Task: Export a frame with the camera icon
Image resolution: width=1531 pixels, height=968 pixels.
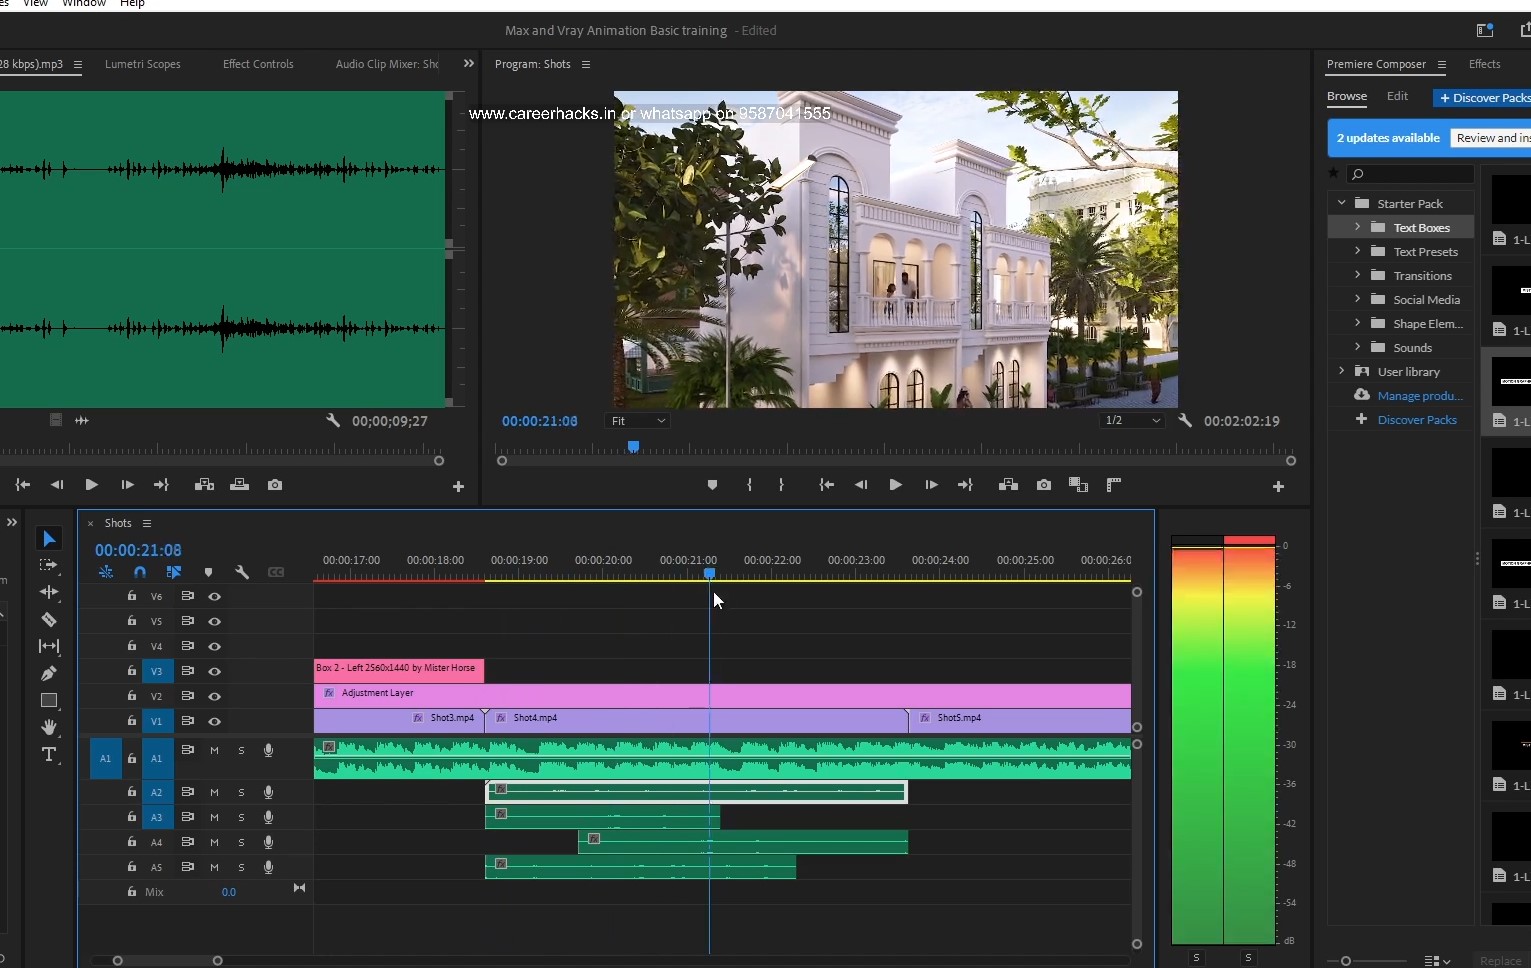Action: (x=1043, y=485)
